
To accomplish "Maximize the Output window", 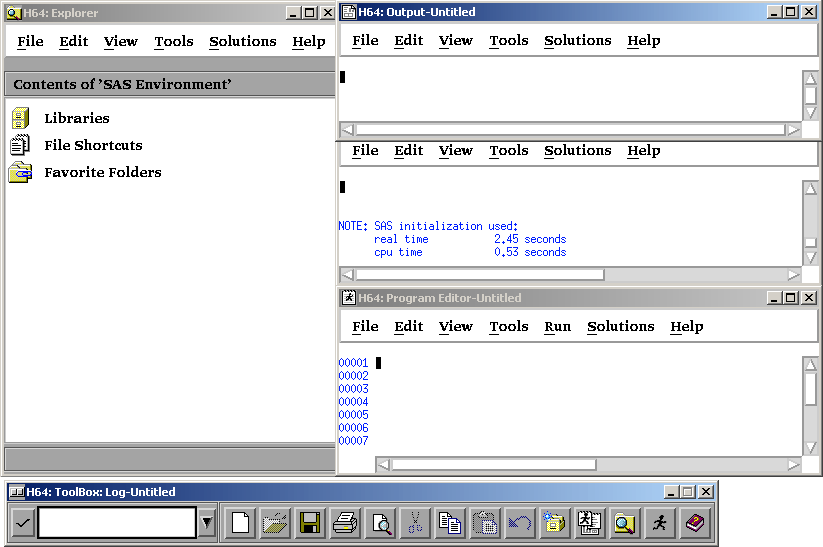I will click(x=790, y=12).
